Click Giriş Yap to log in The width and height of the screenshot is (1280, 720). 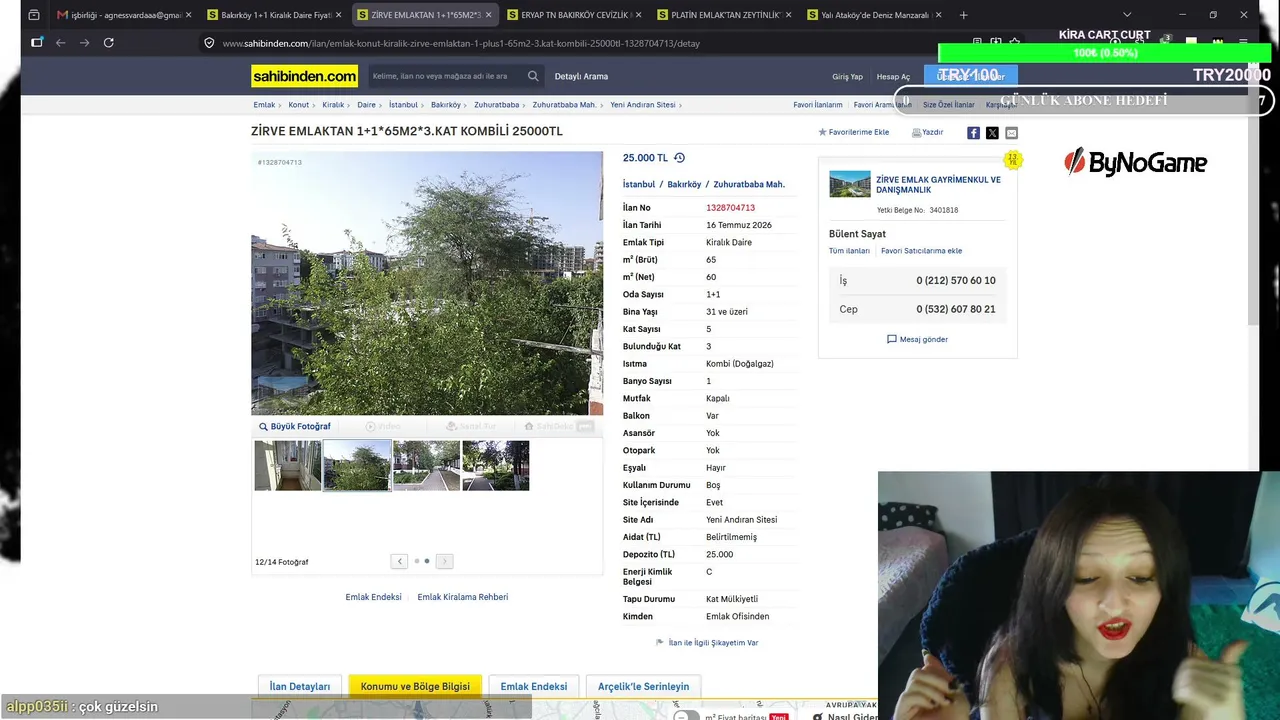coord(847,77)
